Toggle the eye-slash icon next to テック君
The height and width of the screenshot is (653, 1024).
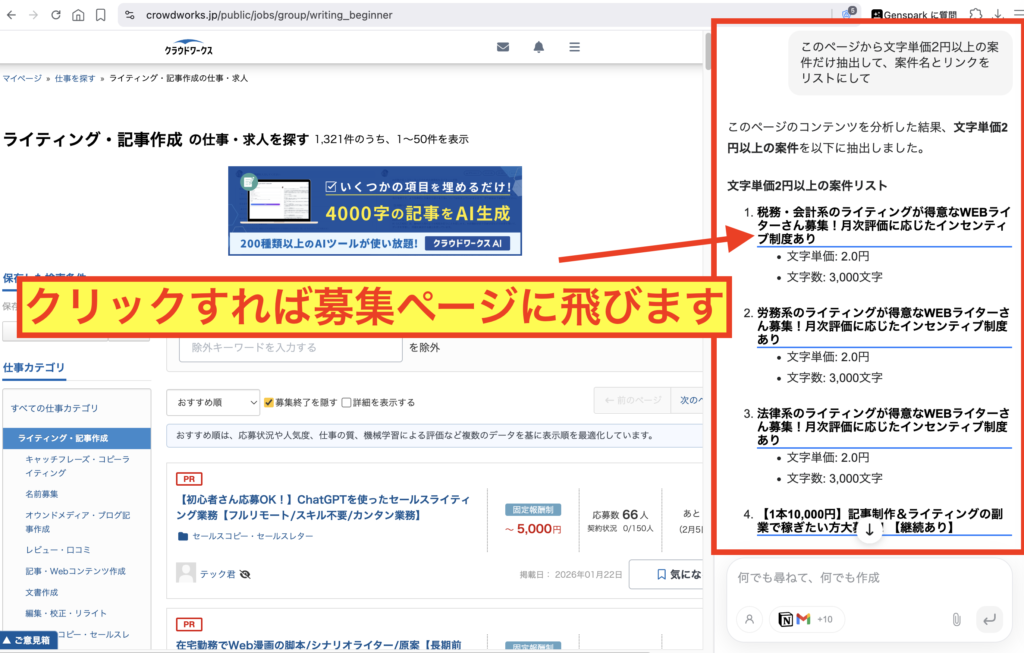click(245, 574)
